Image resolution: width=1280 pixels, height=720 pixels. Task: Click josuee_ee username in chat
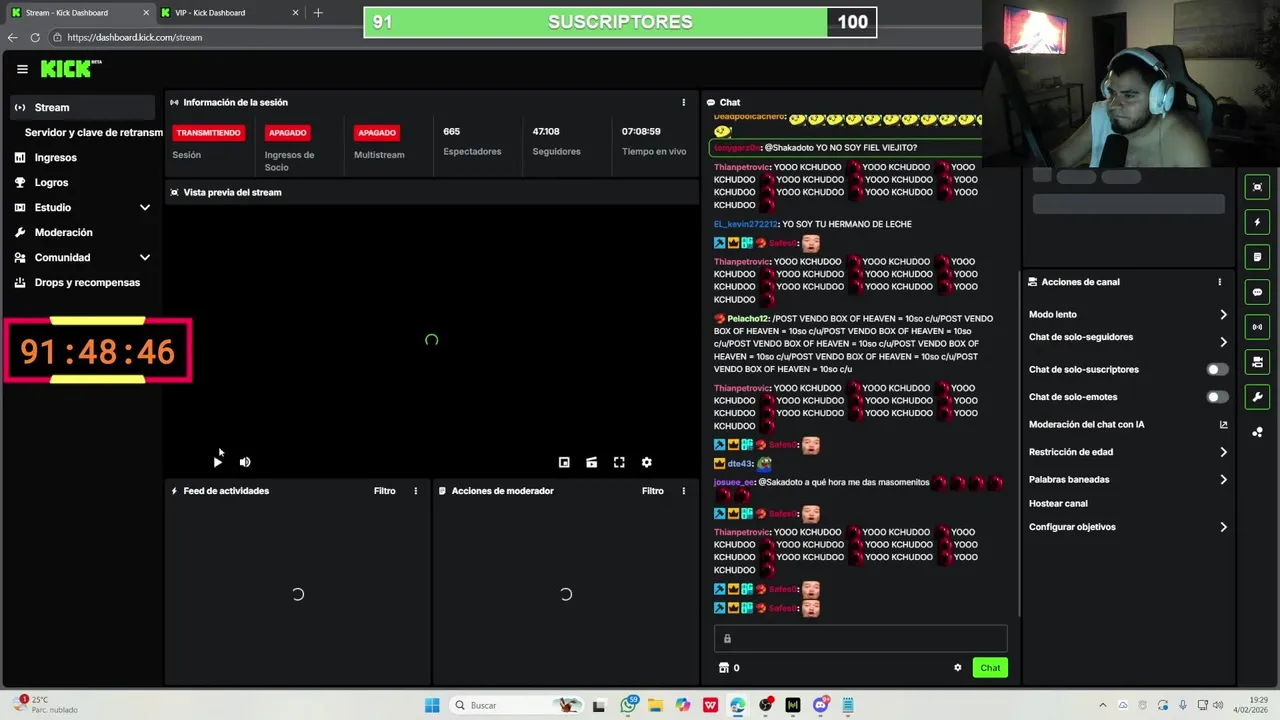coord(734,482)
